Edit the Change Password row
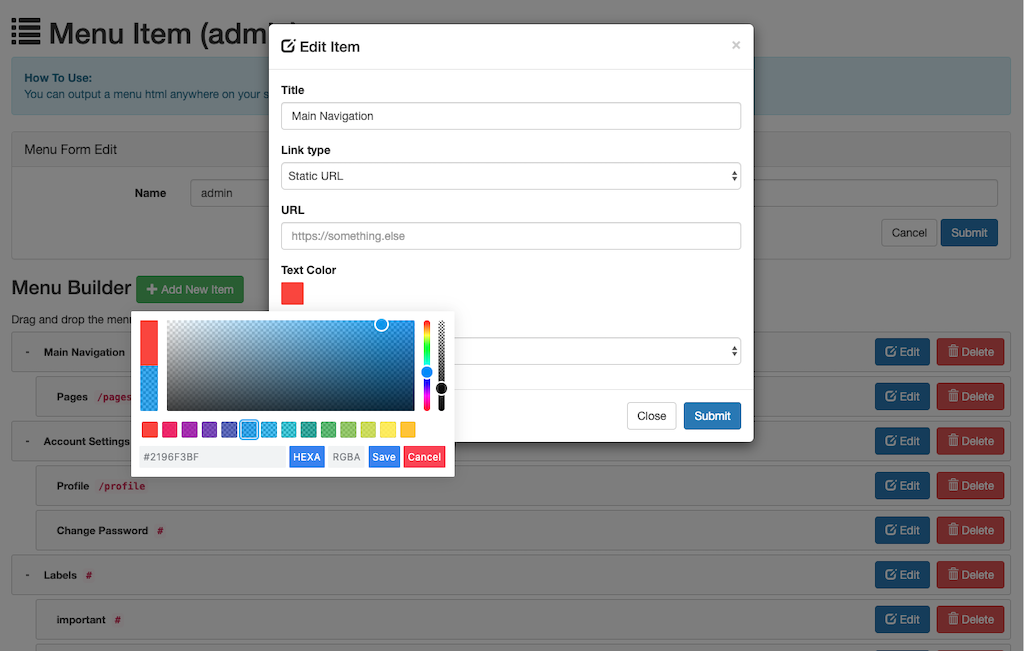This screenshot has height=651, width=1024. (902, 530)
